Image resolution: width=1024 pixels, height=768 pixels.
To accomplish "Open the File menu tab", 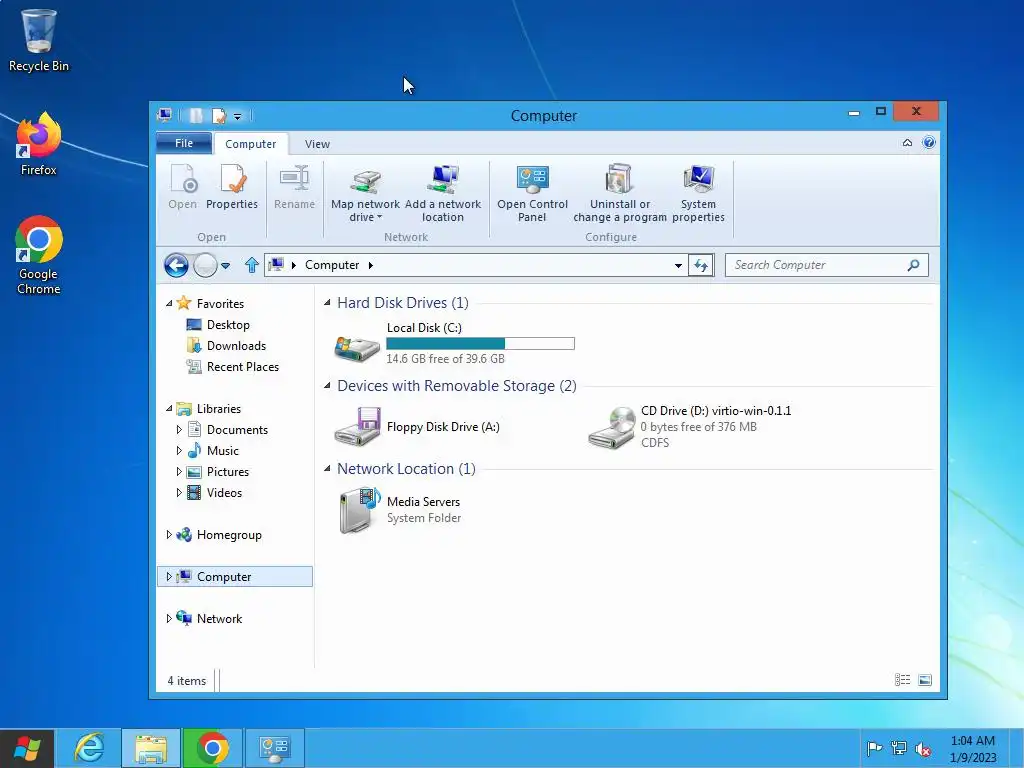I will 184,143.
